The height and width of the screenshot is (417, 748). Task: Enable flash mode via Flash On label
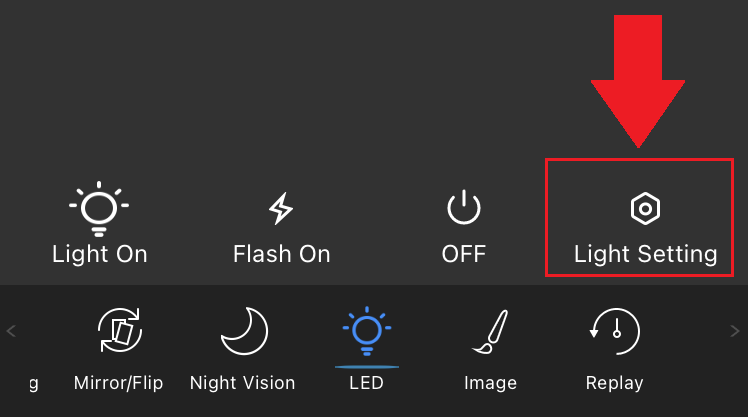tap(281, 254)
